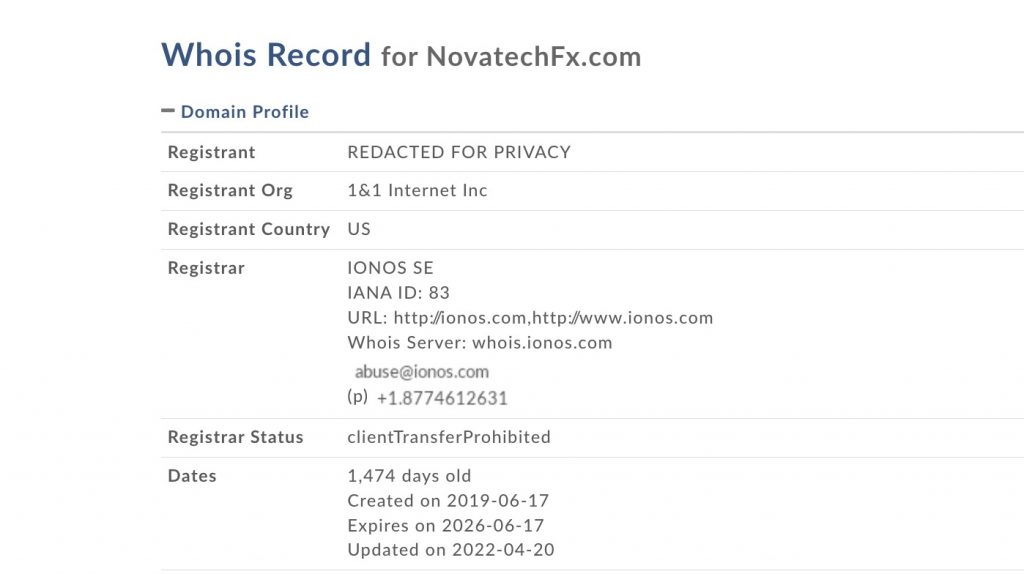
Task: Click the +1.8774612631 phone number image
Action: [x=442, y=398]
